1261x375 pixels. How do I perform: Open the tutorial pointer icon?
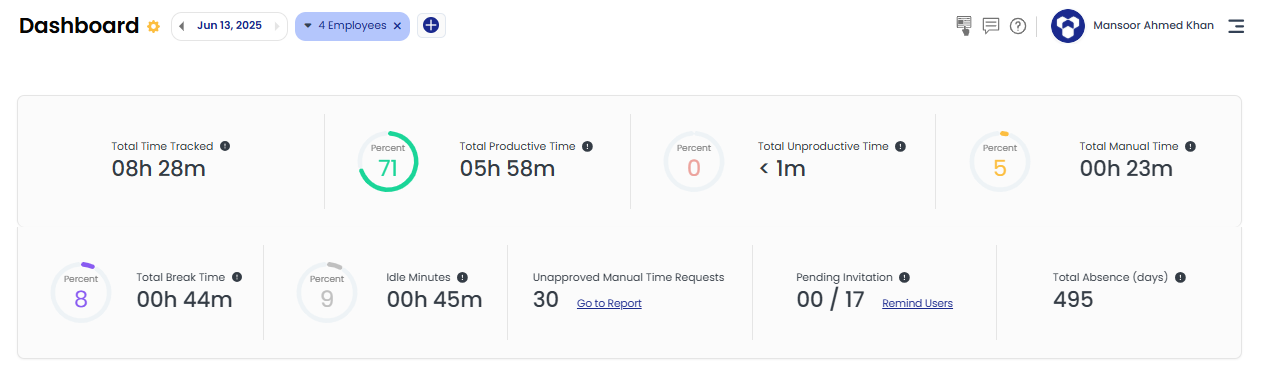click(x=964, y=26)
